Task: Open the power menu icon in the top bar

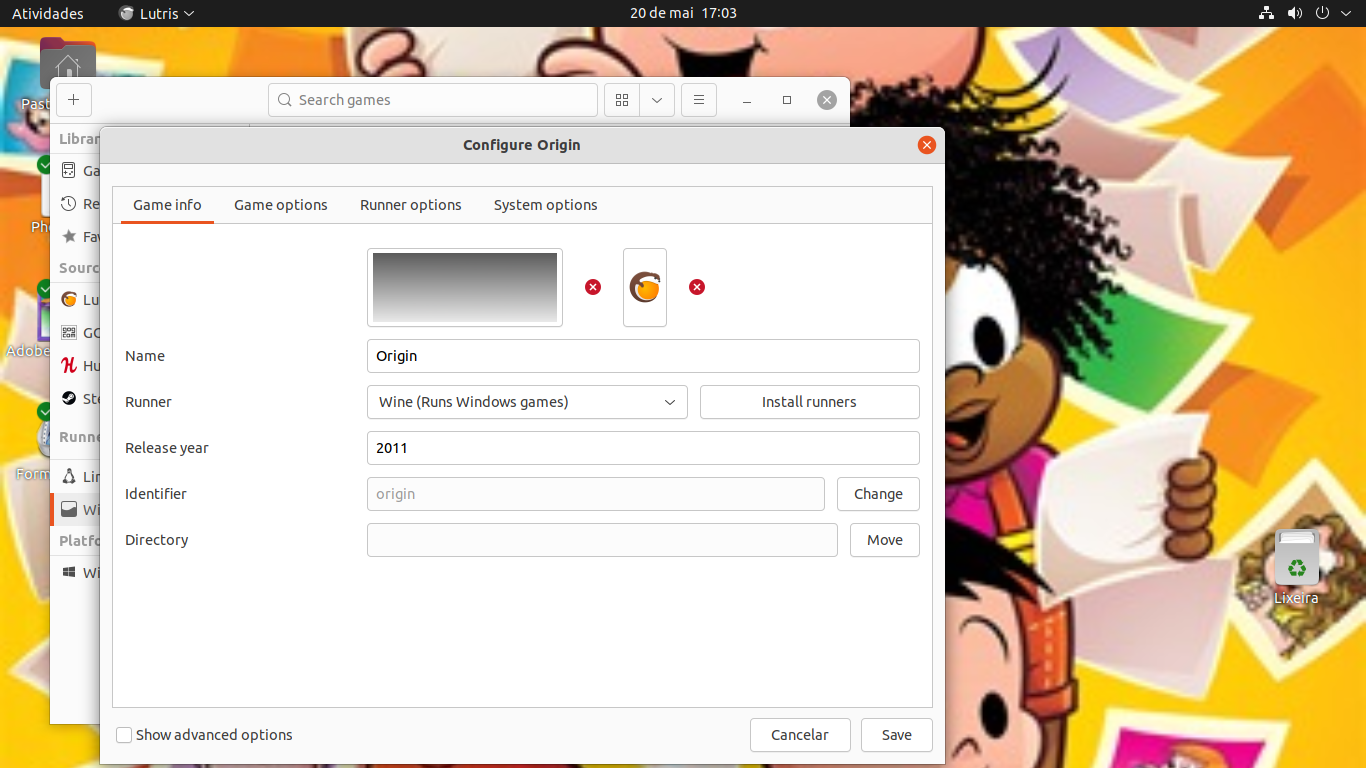Action: click(1322, 13)
